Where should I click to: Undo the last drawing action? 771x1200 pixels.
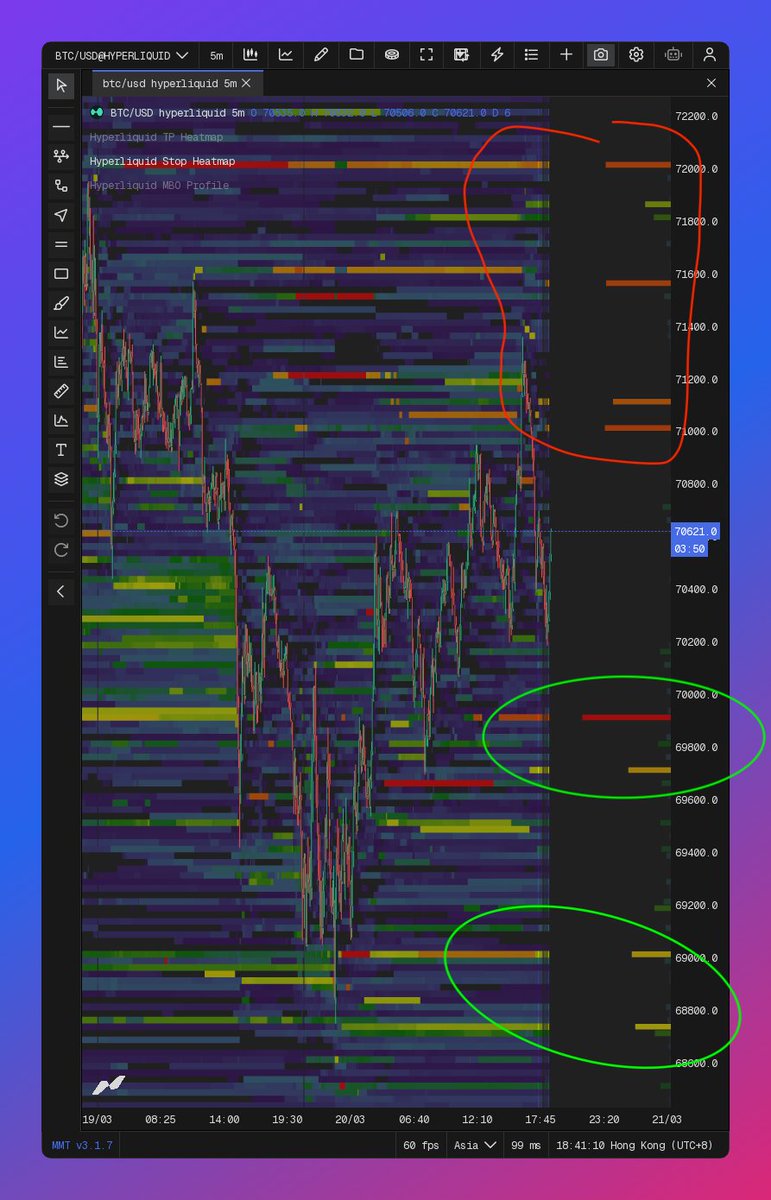click(x=61, y=520)
